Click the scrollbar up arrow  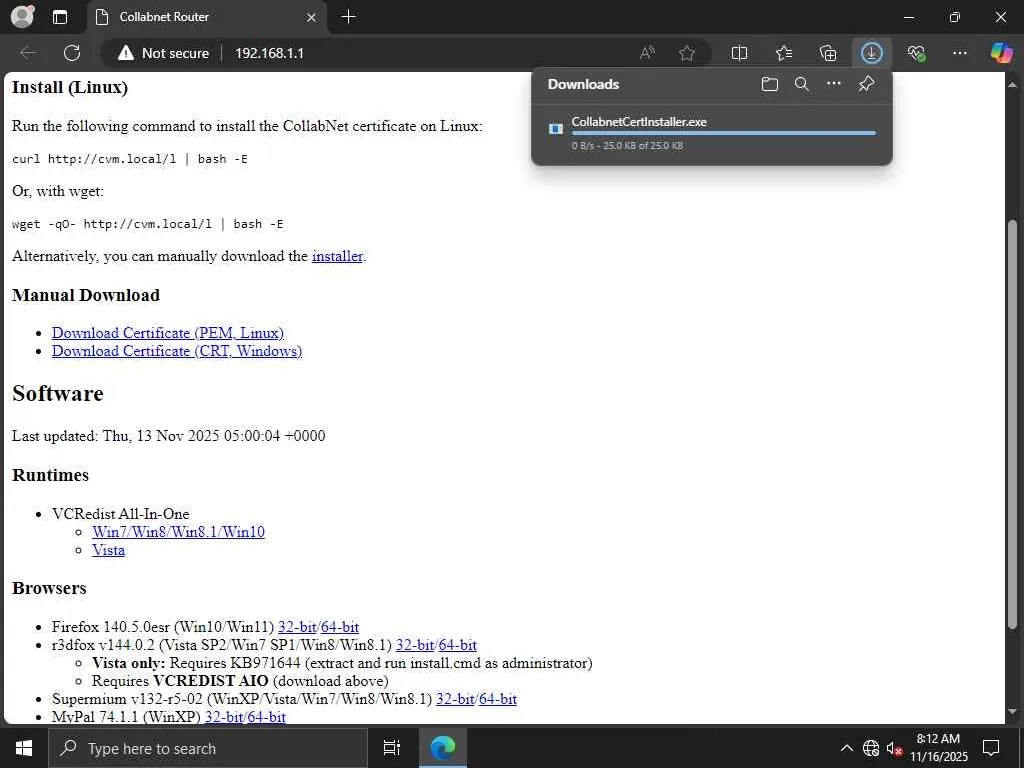(1012, 84)
